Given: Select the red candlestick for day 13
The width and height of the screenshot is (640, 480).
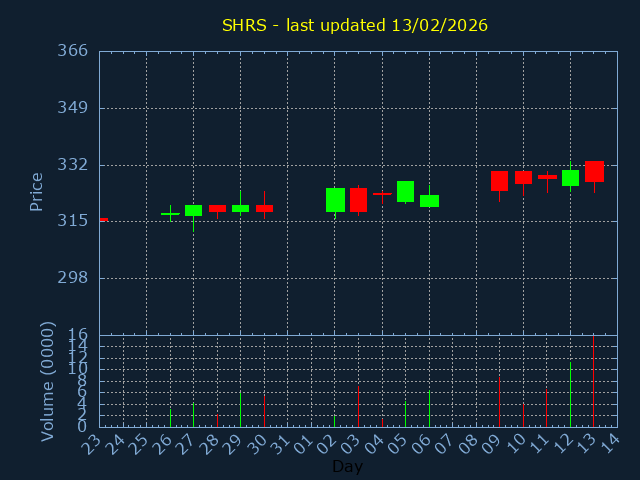Looking at the screenshot, I should (594, 171).
